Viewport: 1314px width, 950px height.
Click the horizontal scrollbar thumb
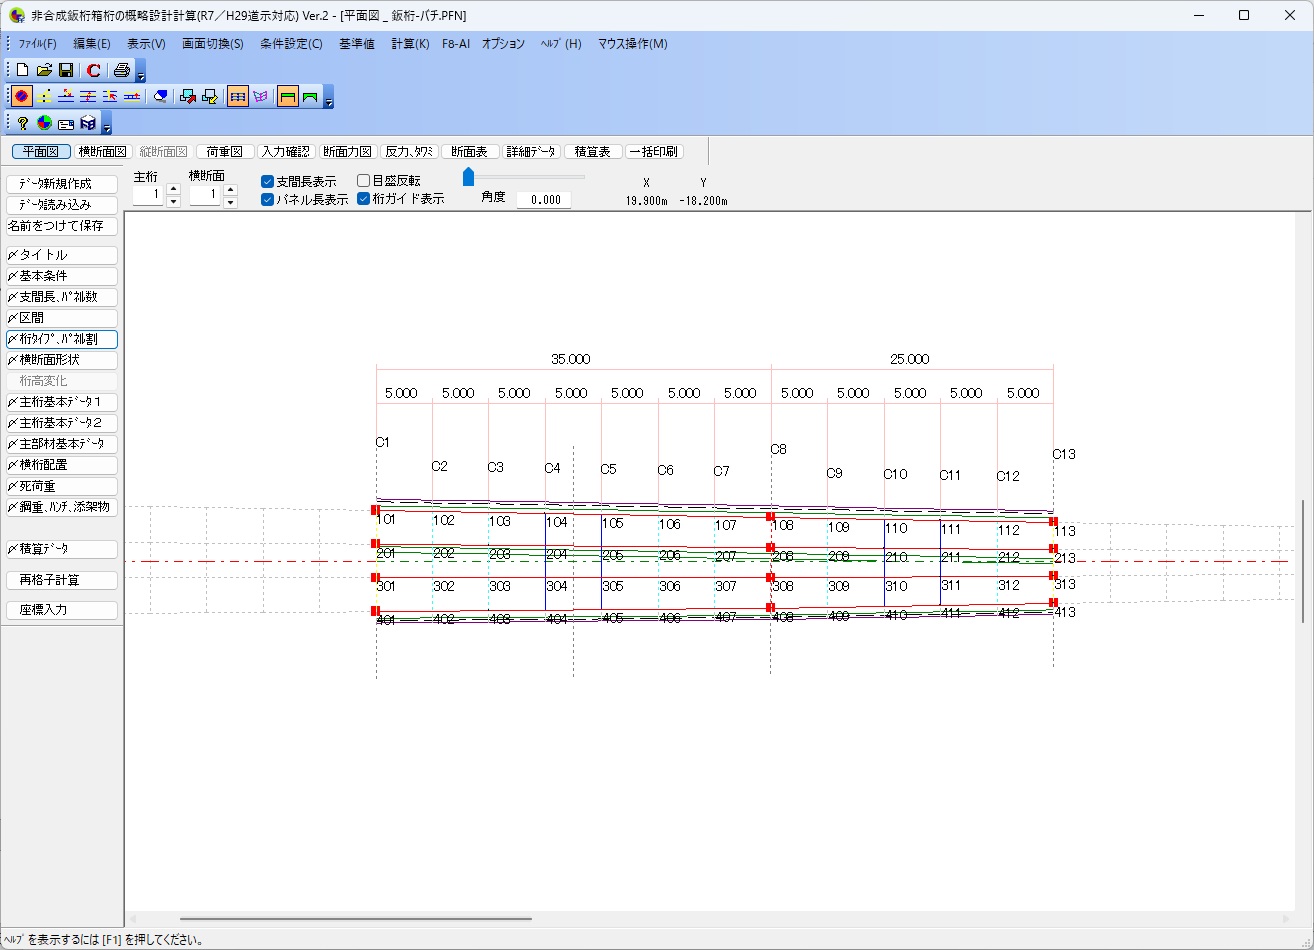356,919
